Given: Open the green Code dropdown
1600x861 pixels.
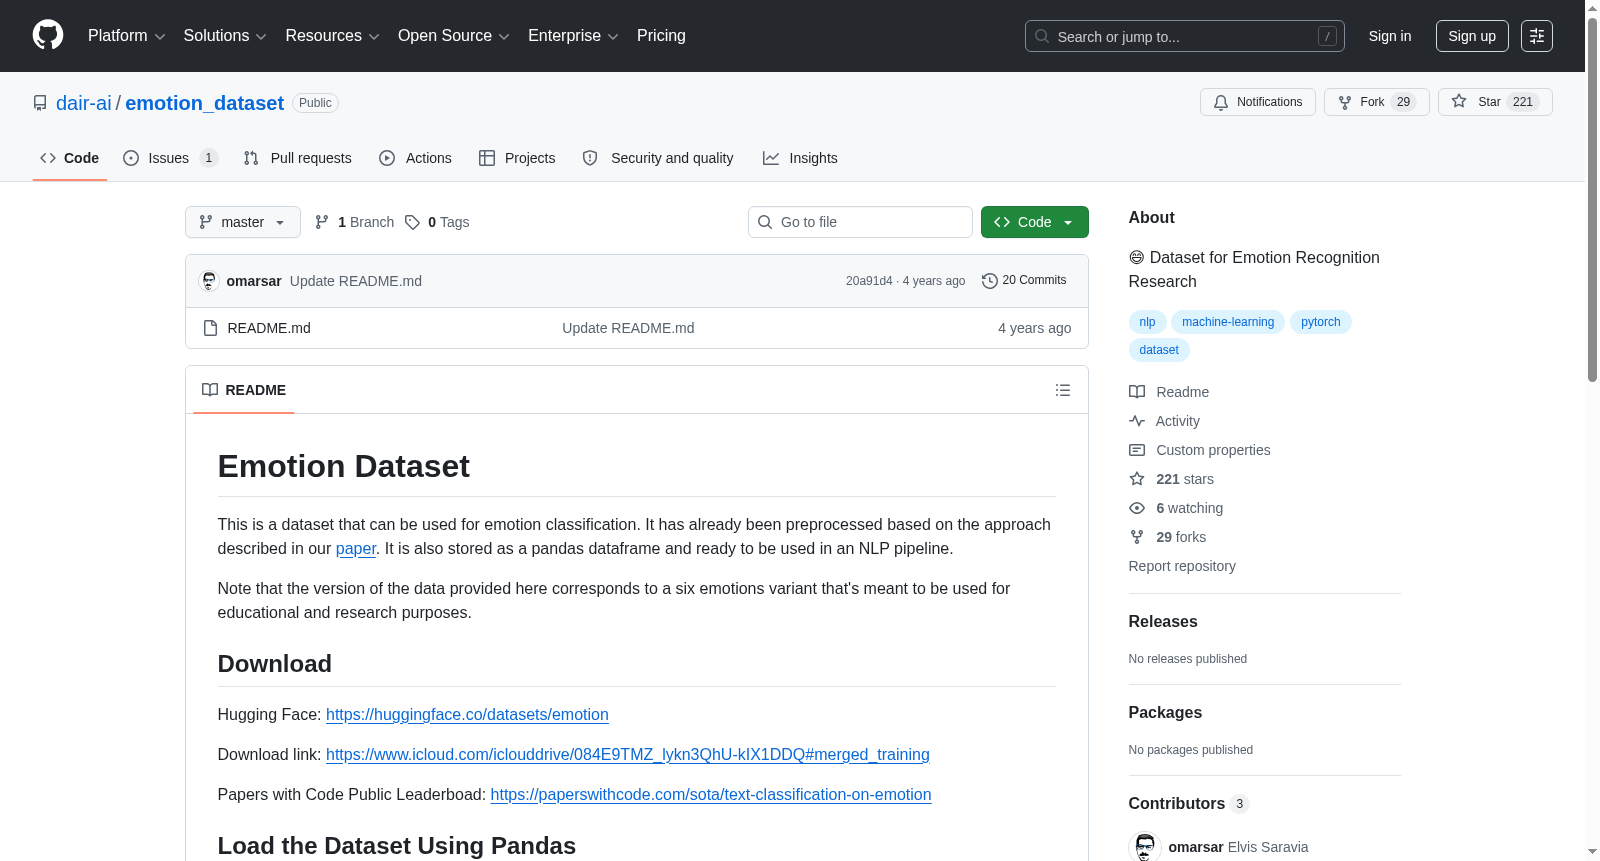Looking at the screenshot, I should click(1034, 222).
